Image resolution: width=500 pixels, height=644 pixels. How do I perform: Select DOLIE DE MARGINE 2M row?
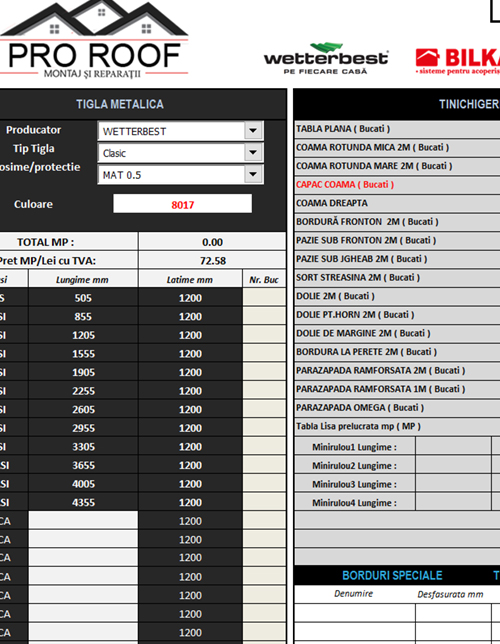click(397, 333)
